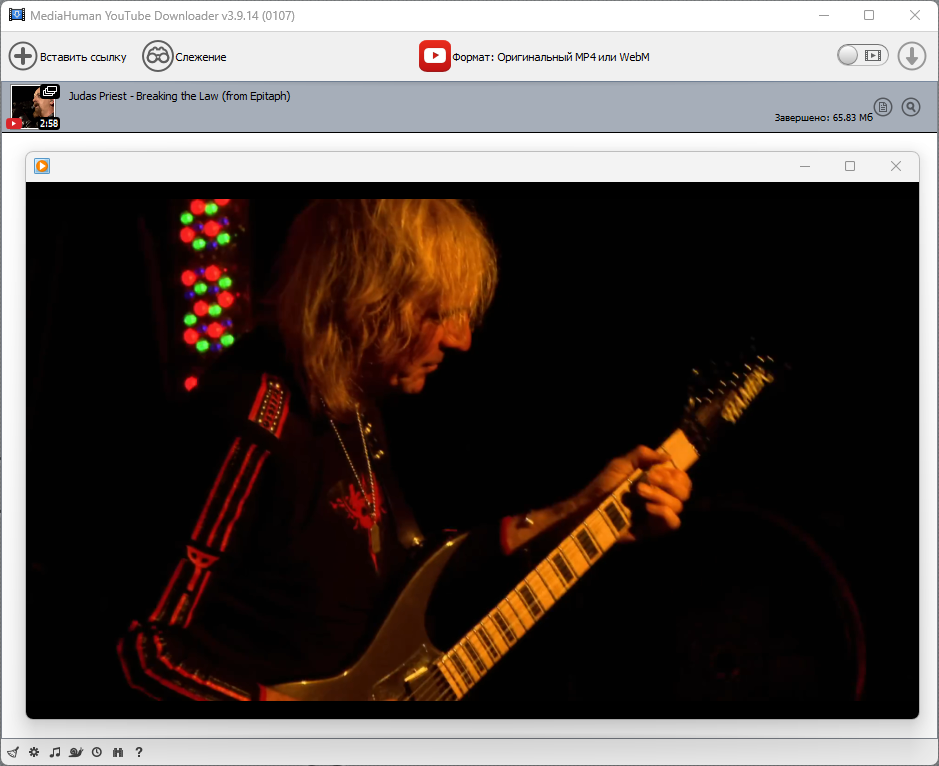Screen dimensions: 939x766
Task: Locate downloaded file with magnifier icon
Action: 911,107
